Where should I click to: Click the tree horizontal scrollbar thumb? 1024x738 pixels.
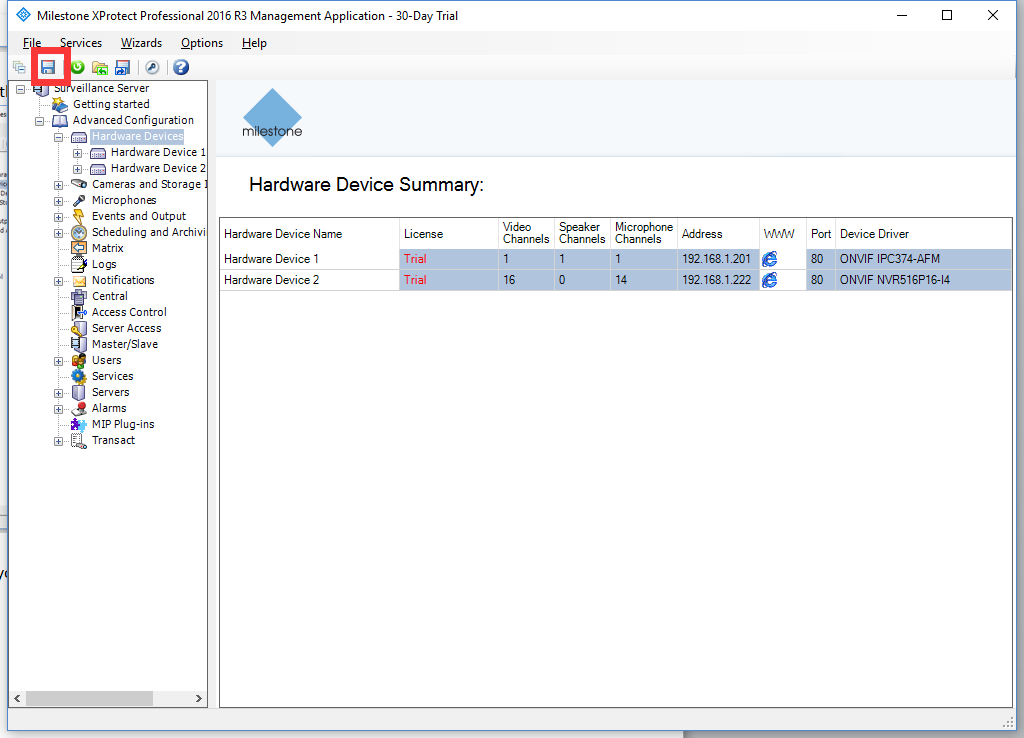[89, 699]
